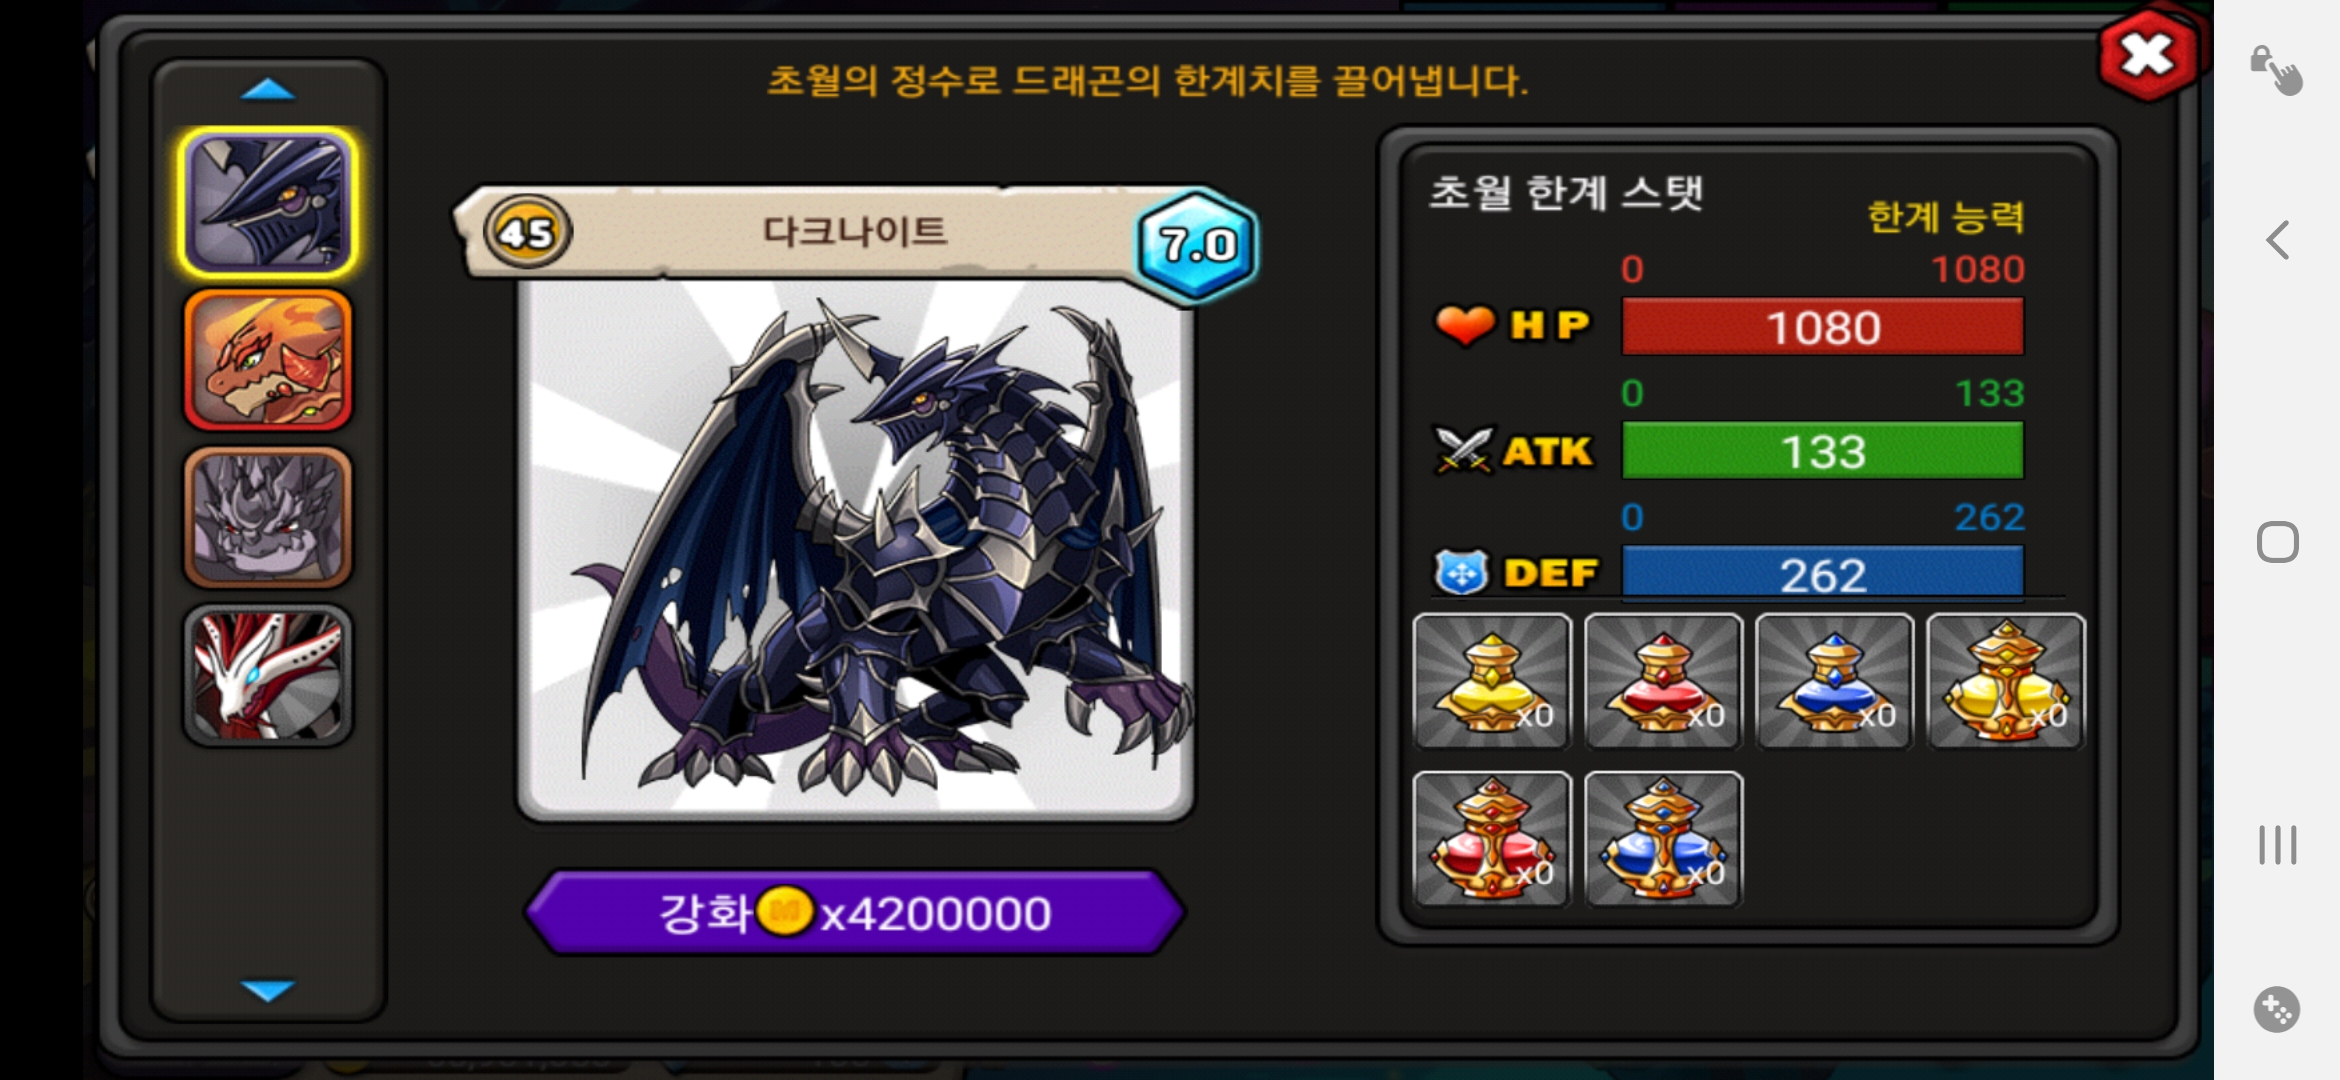
Task: Tap the level 45 gold badge
Action: (527, 232)
